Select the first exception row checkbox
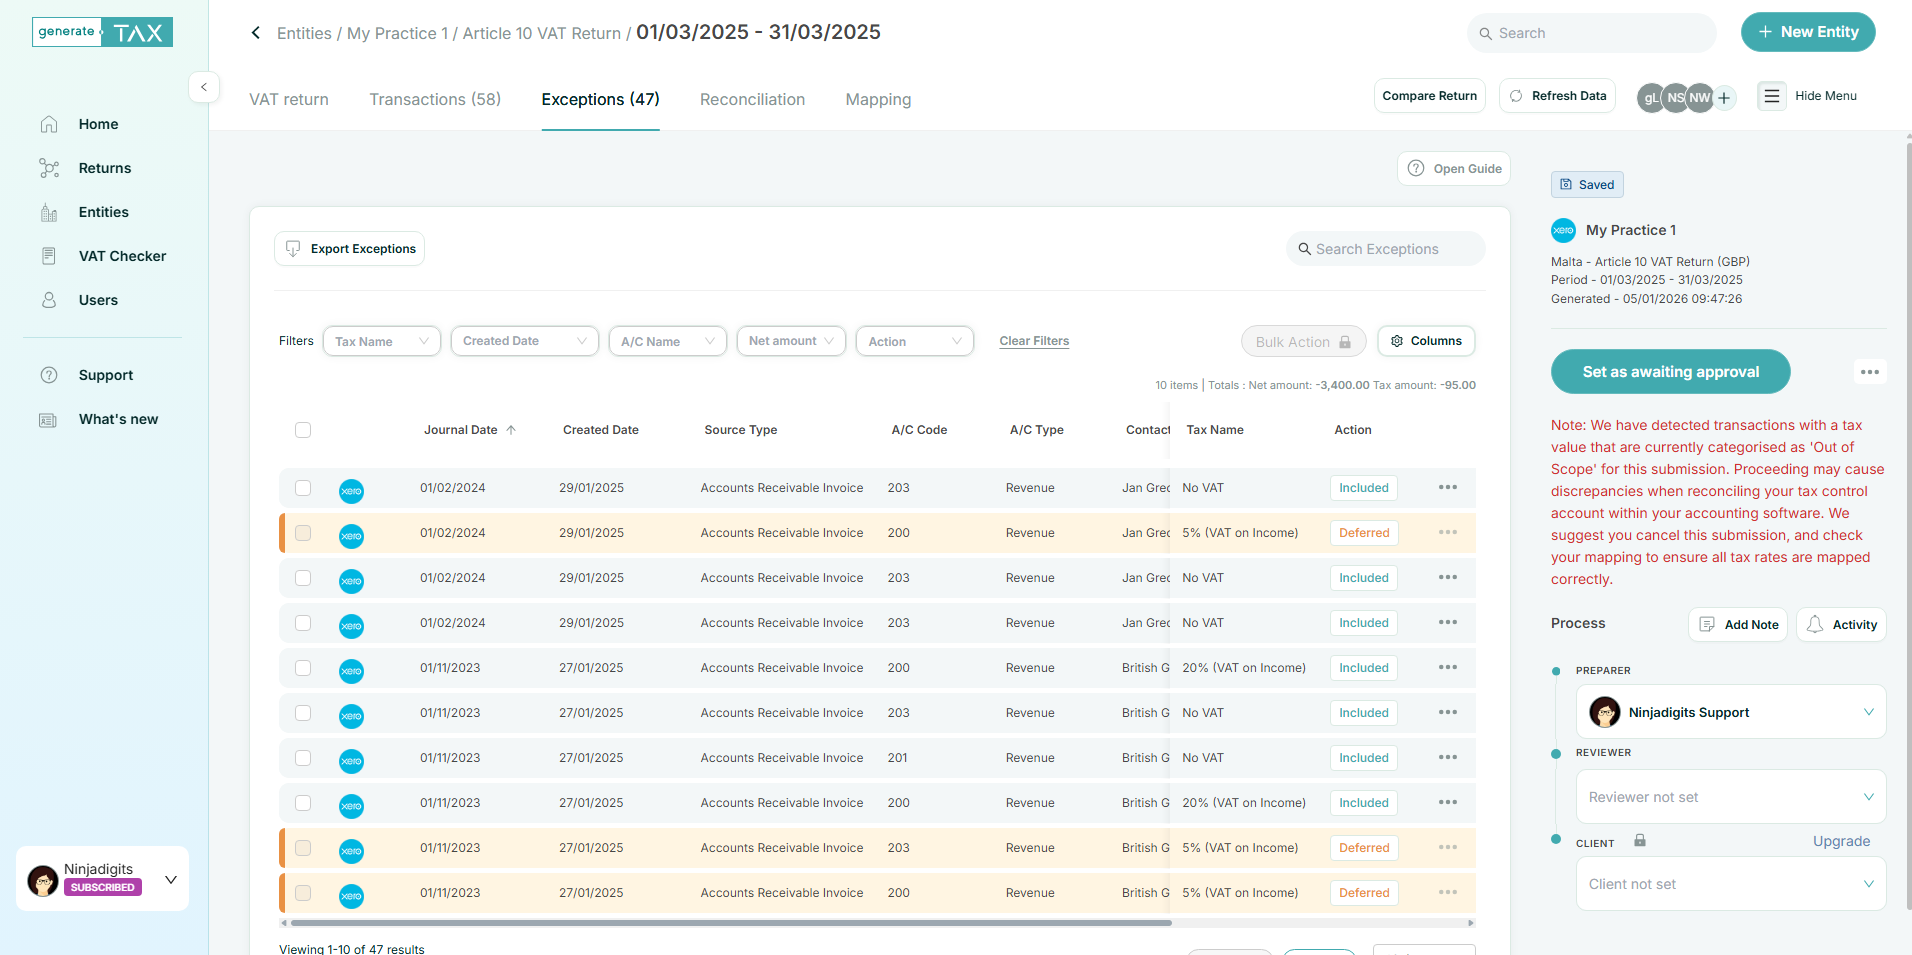1912x955 pixels. pyautogui.click(x=303, y=488)
